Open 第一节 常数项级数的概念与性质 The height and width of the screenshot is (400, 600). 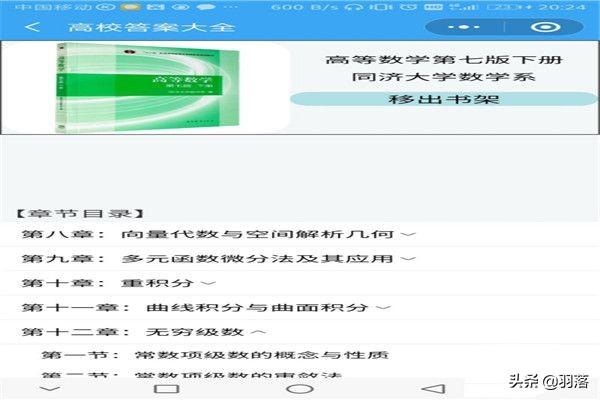[x=215, y=355]
